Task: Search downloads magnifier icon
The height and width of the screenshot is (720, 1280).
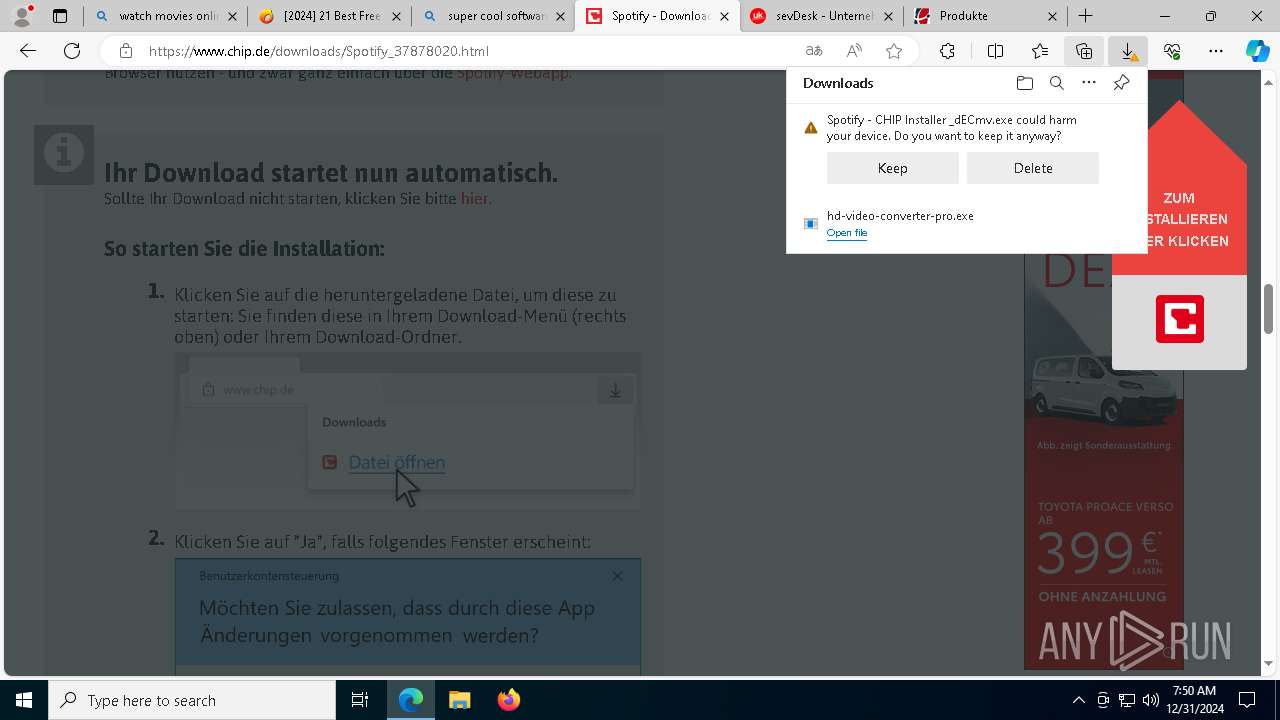Action: tap(1056, 83)
